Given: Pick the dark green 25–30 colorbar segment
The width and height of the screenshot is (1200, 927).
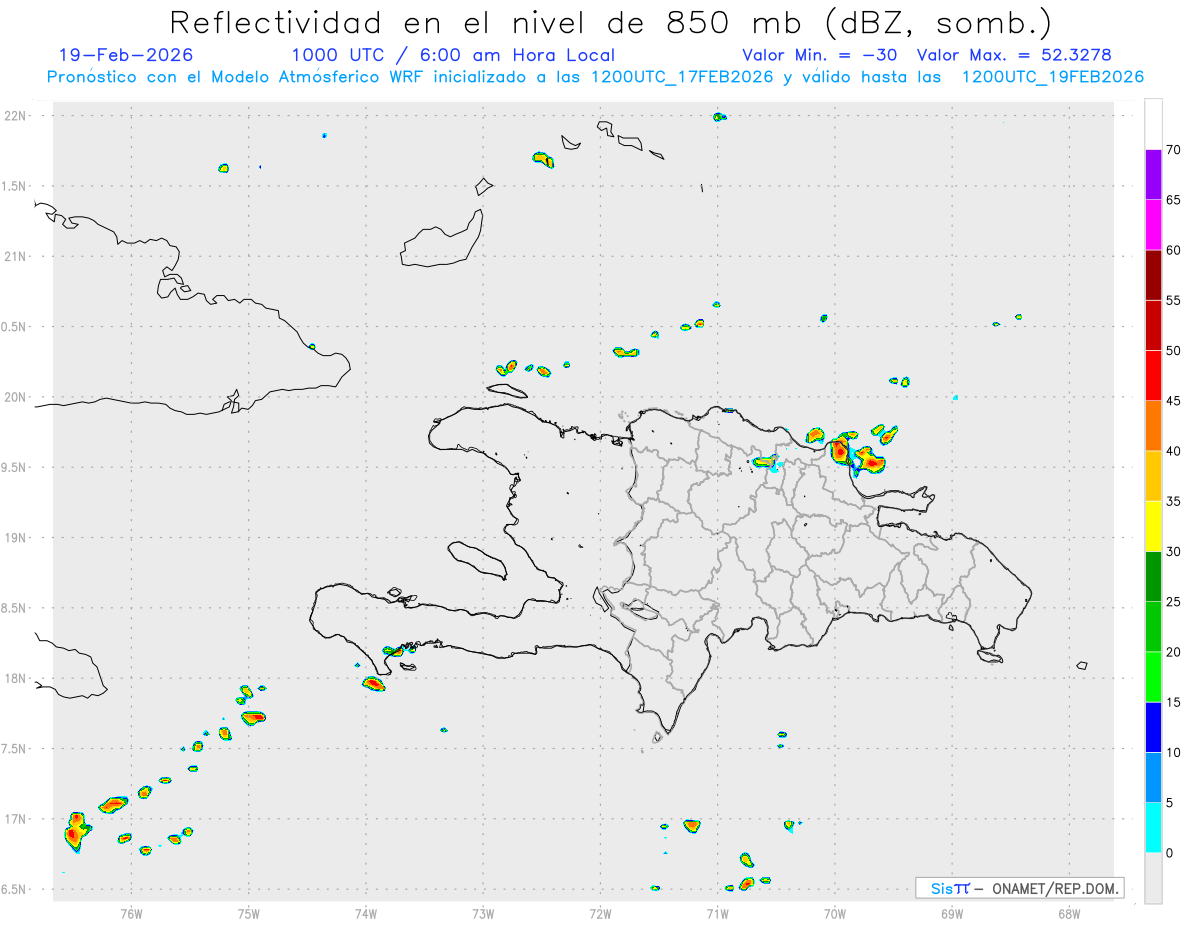Looking at the screenshot, I should click(1153, 577).
